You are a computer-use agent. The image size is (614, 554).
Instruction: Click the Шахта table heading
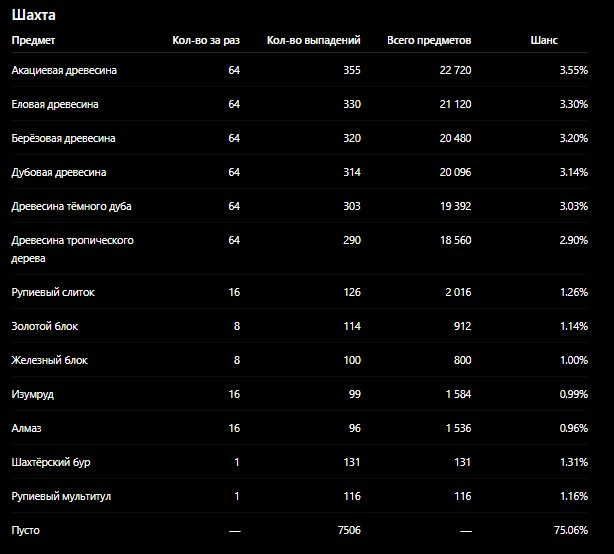click(34, 15)
